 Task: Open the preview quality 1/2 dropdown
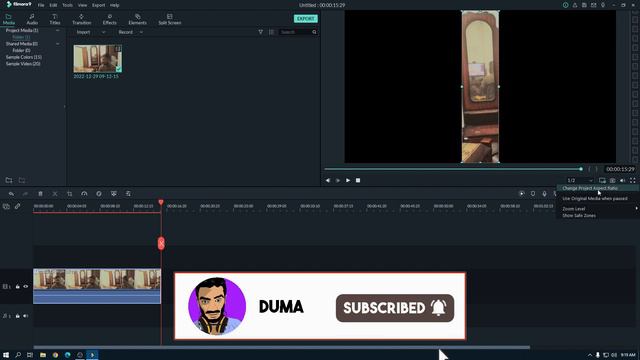point(580,180)
